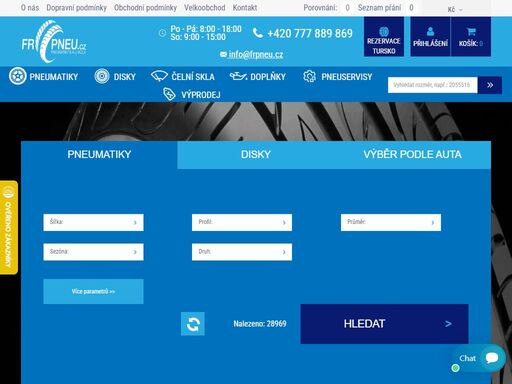
Task: Click the gear icon for Pneuservisy
Action: point(309,76)
